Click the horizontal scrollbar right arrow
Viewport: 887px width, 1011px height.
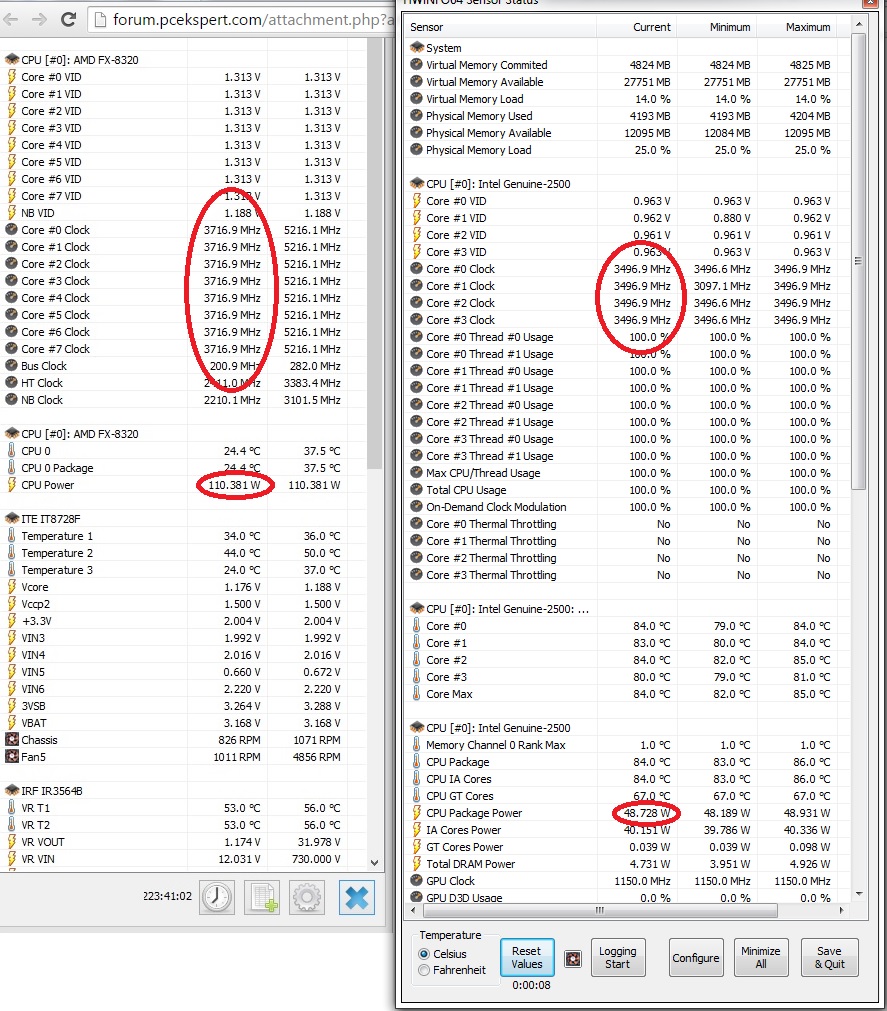(841, 910)
